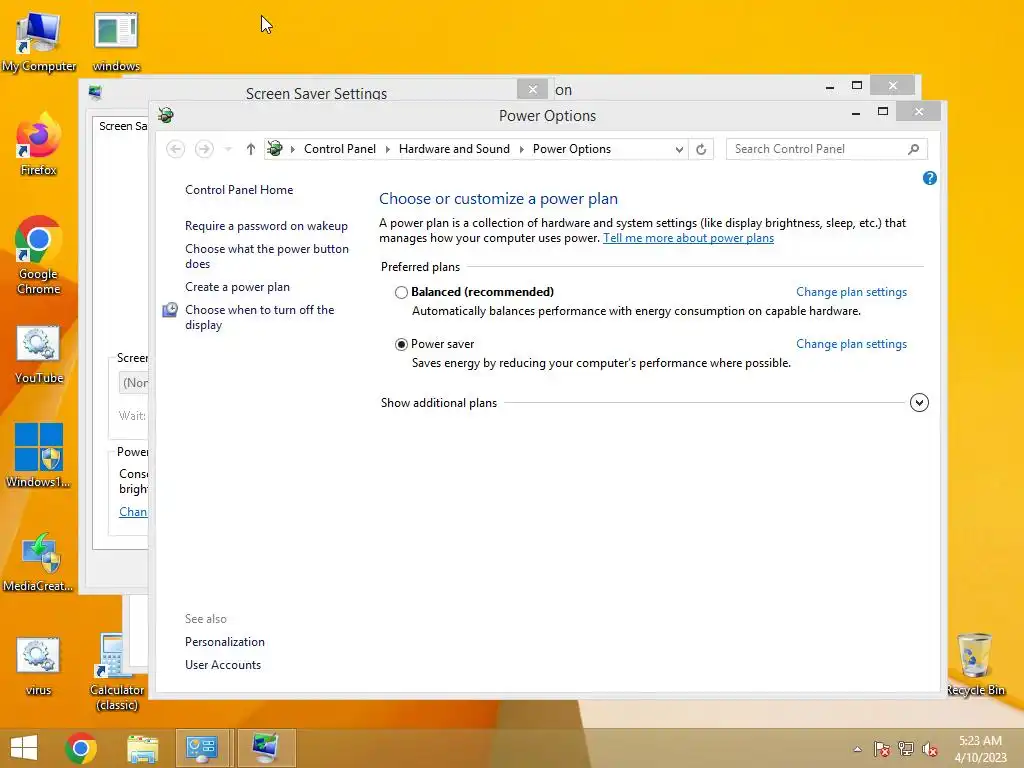Open the YouTube desktop icon
Image resolution: width=1024 pixels, height=768 pixels.
(38, 355)
